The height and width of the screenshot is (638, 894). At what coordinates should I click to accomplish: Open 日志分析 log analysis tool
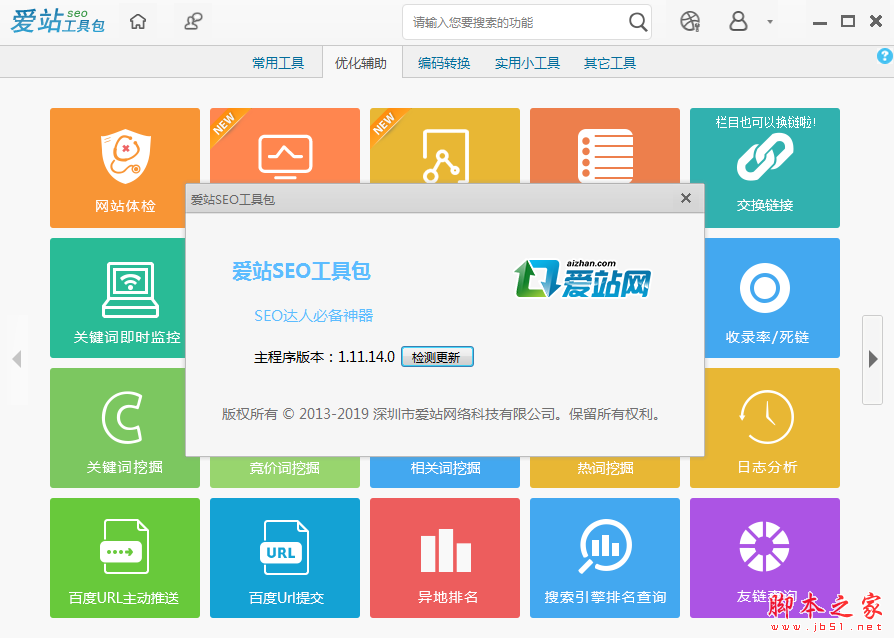tap(772, 428)
